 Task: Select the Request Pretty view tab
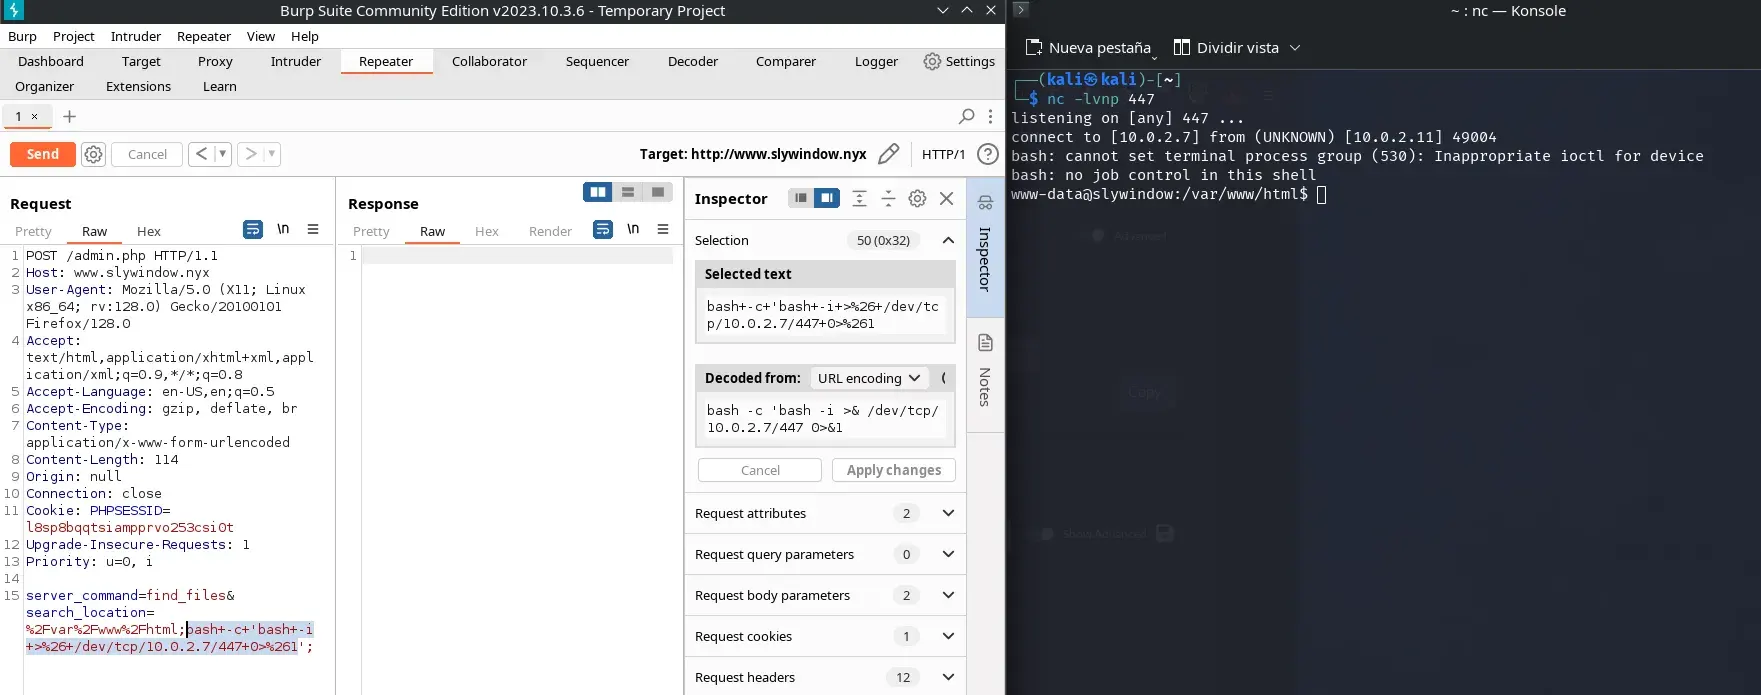click(x=33, y=231)
